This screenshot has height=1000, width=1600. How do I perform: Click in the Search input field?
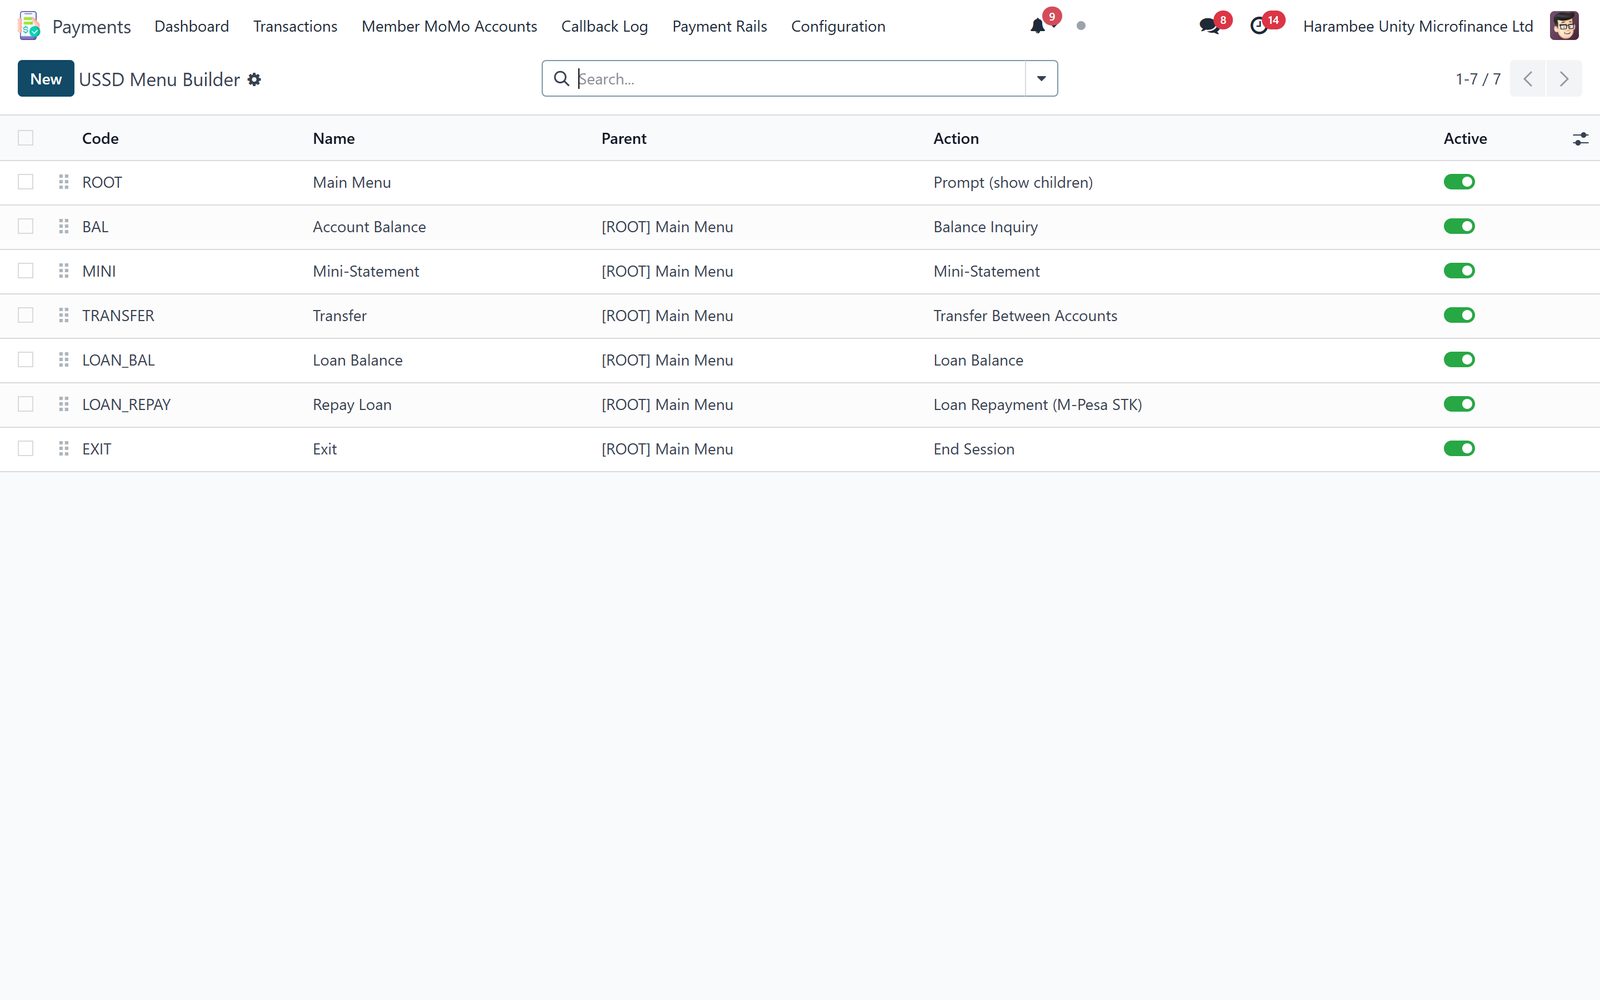coord(800,79)
